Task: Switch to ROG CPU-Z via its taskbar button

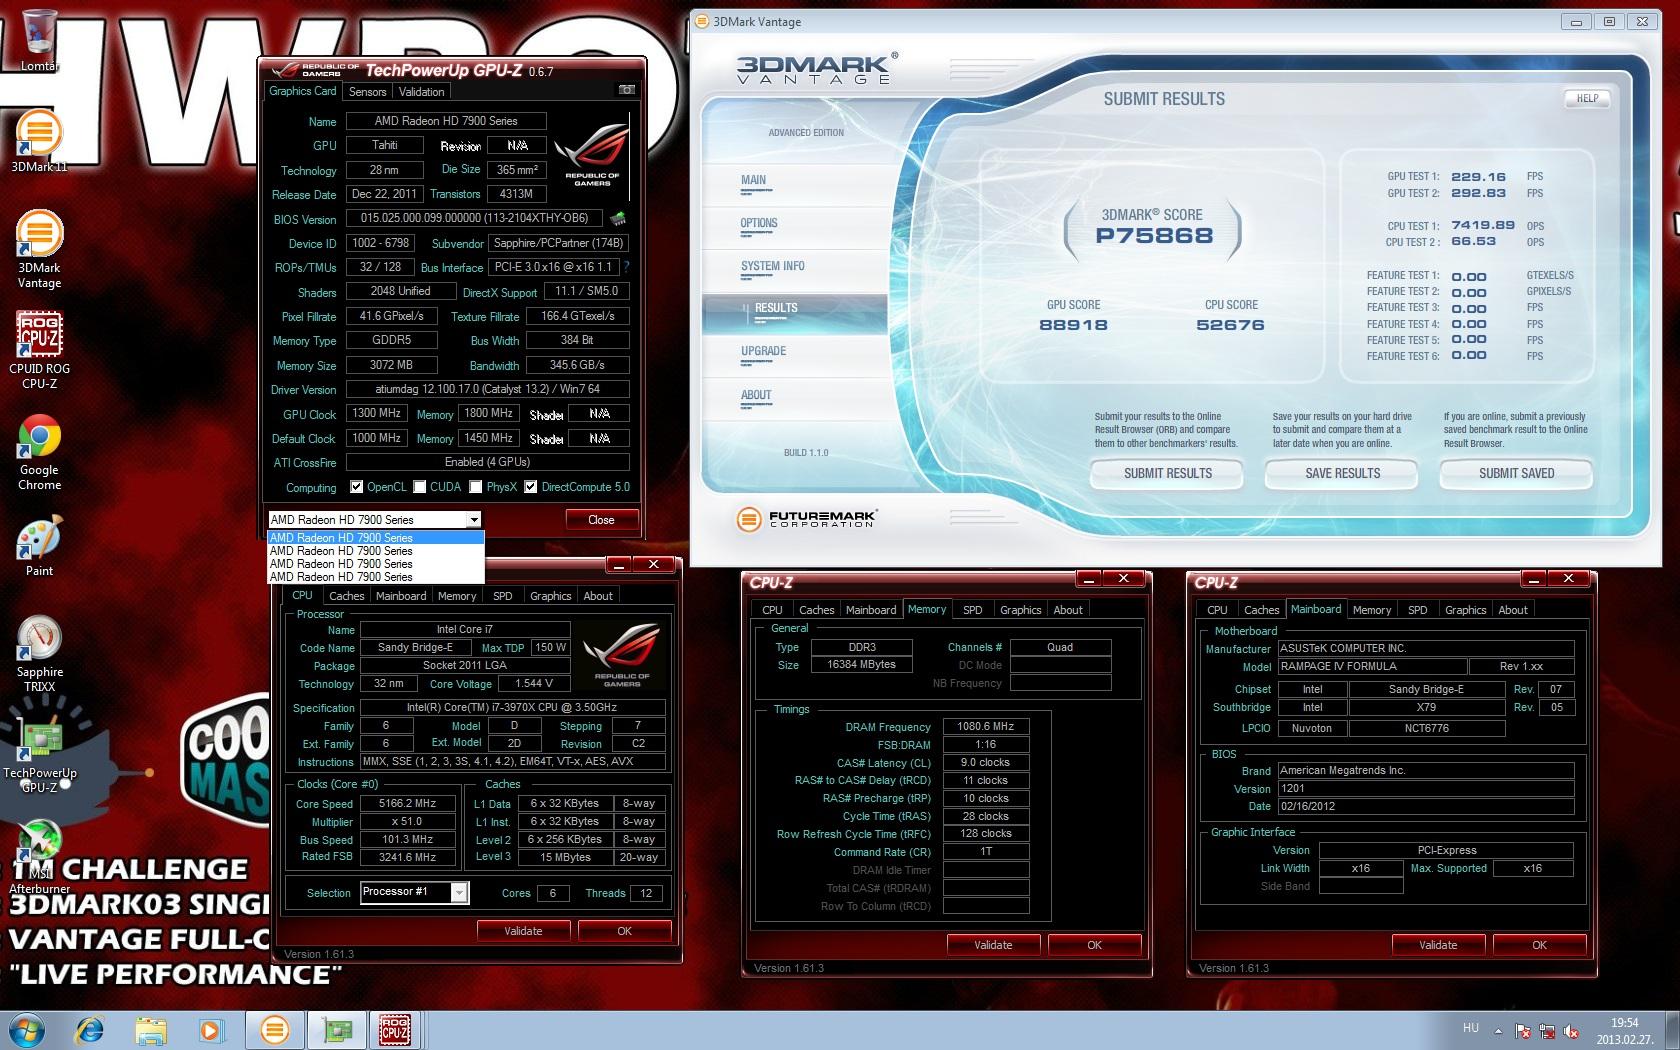Action: pyautogui.click(x=395, y=1030)
